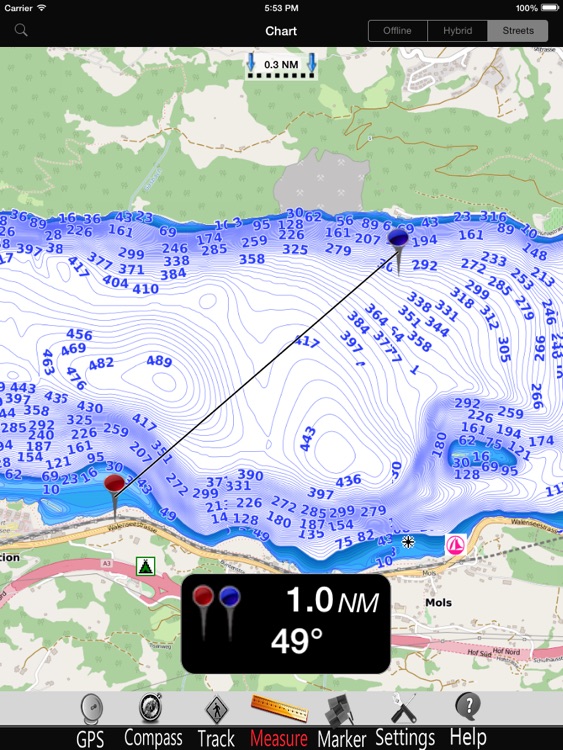The height and width of the screenshot is (750, 563).
Task: Tap right blue arrow on scale bar
Action: click(312, 62)
